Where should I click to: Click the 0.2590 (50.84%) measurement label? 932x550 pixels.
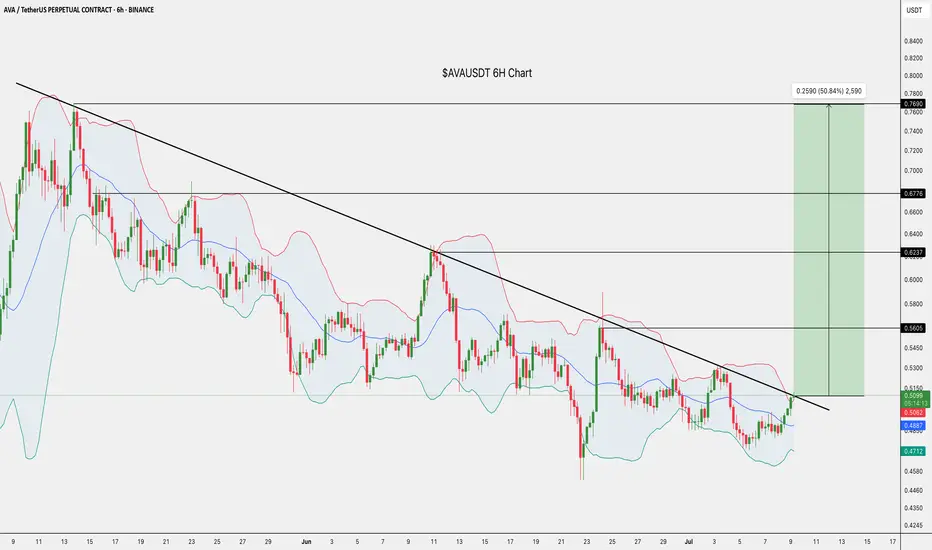point(829,91)
